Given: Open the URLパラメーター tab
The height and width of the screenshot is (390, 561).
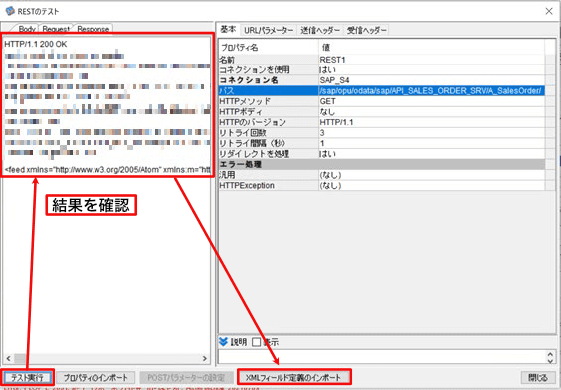Looking at the screenshot, I should point(269,30).
